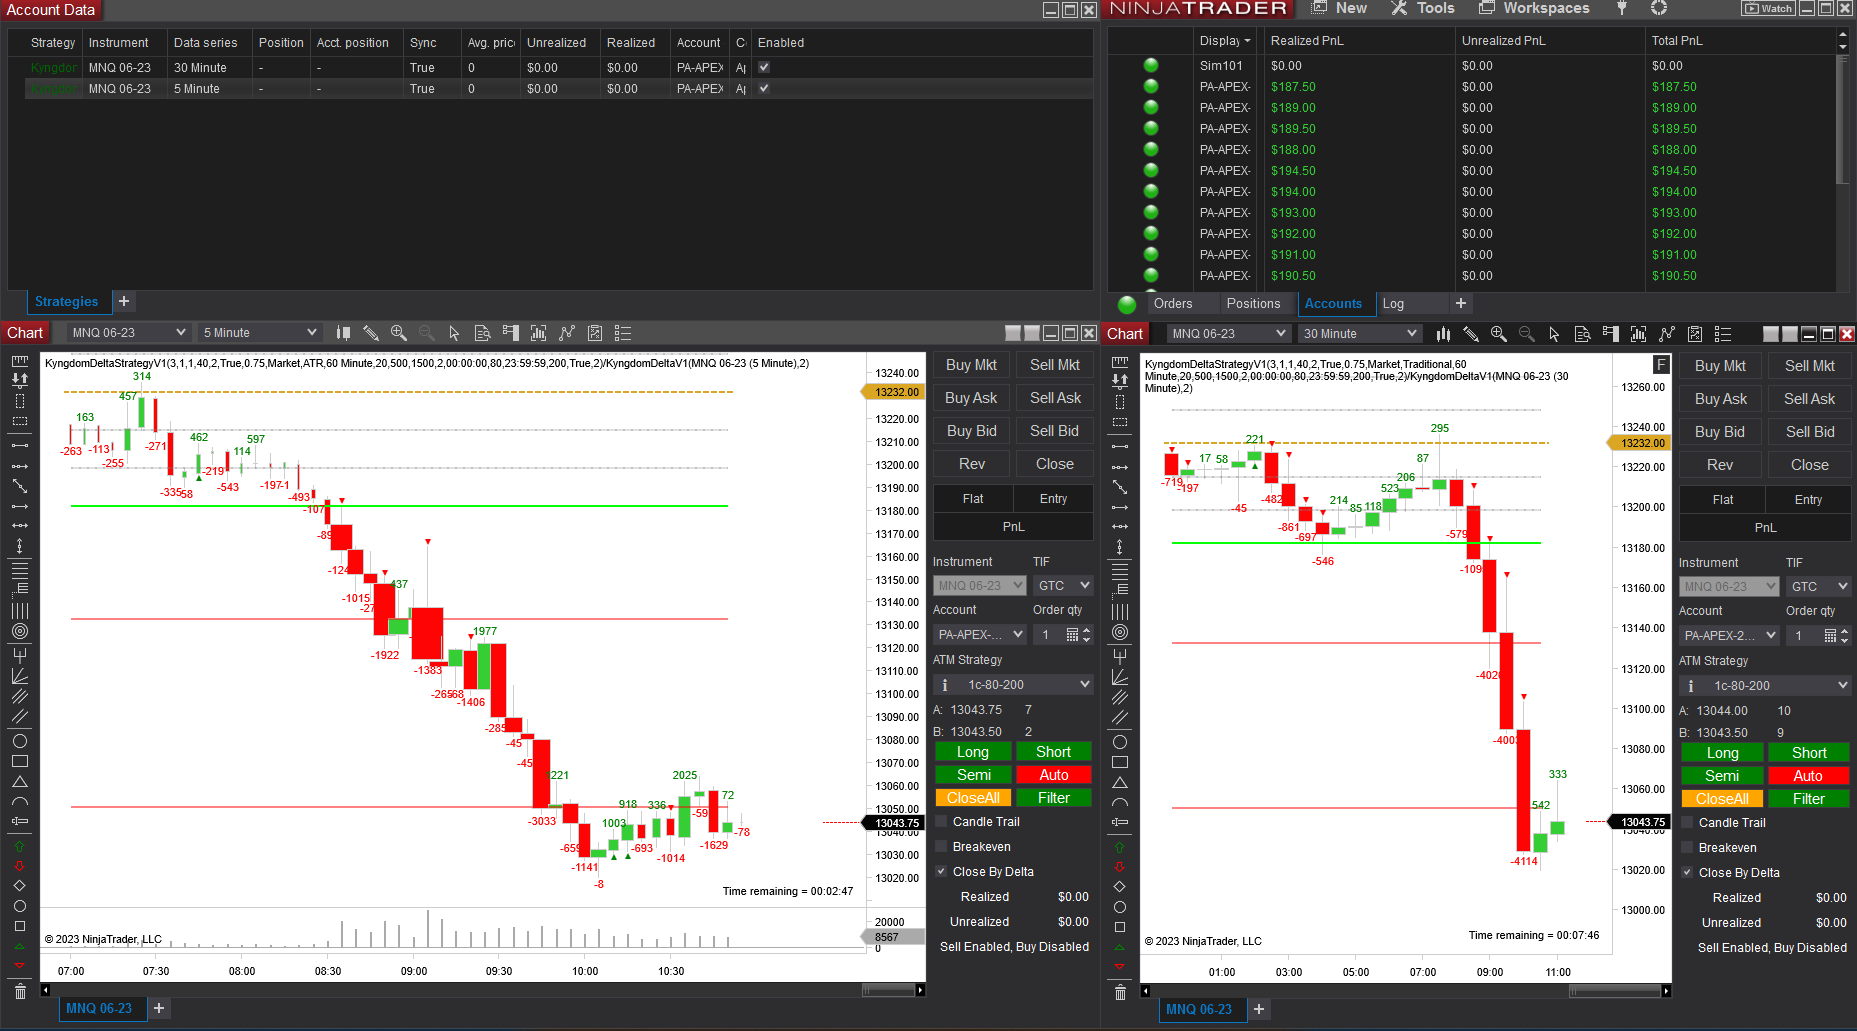Toggle the F button on 30 Minute chart
Screen dimensions: 1857x1031
coord(1661,364)
